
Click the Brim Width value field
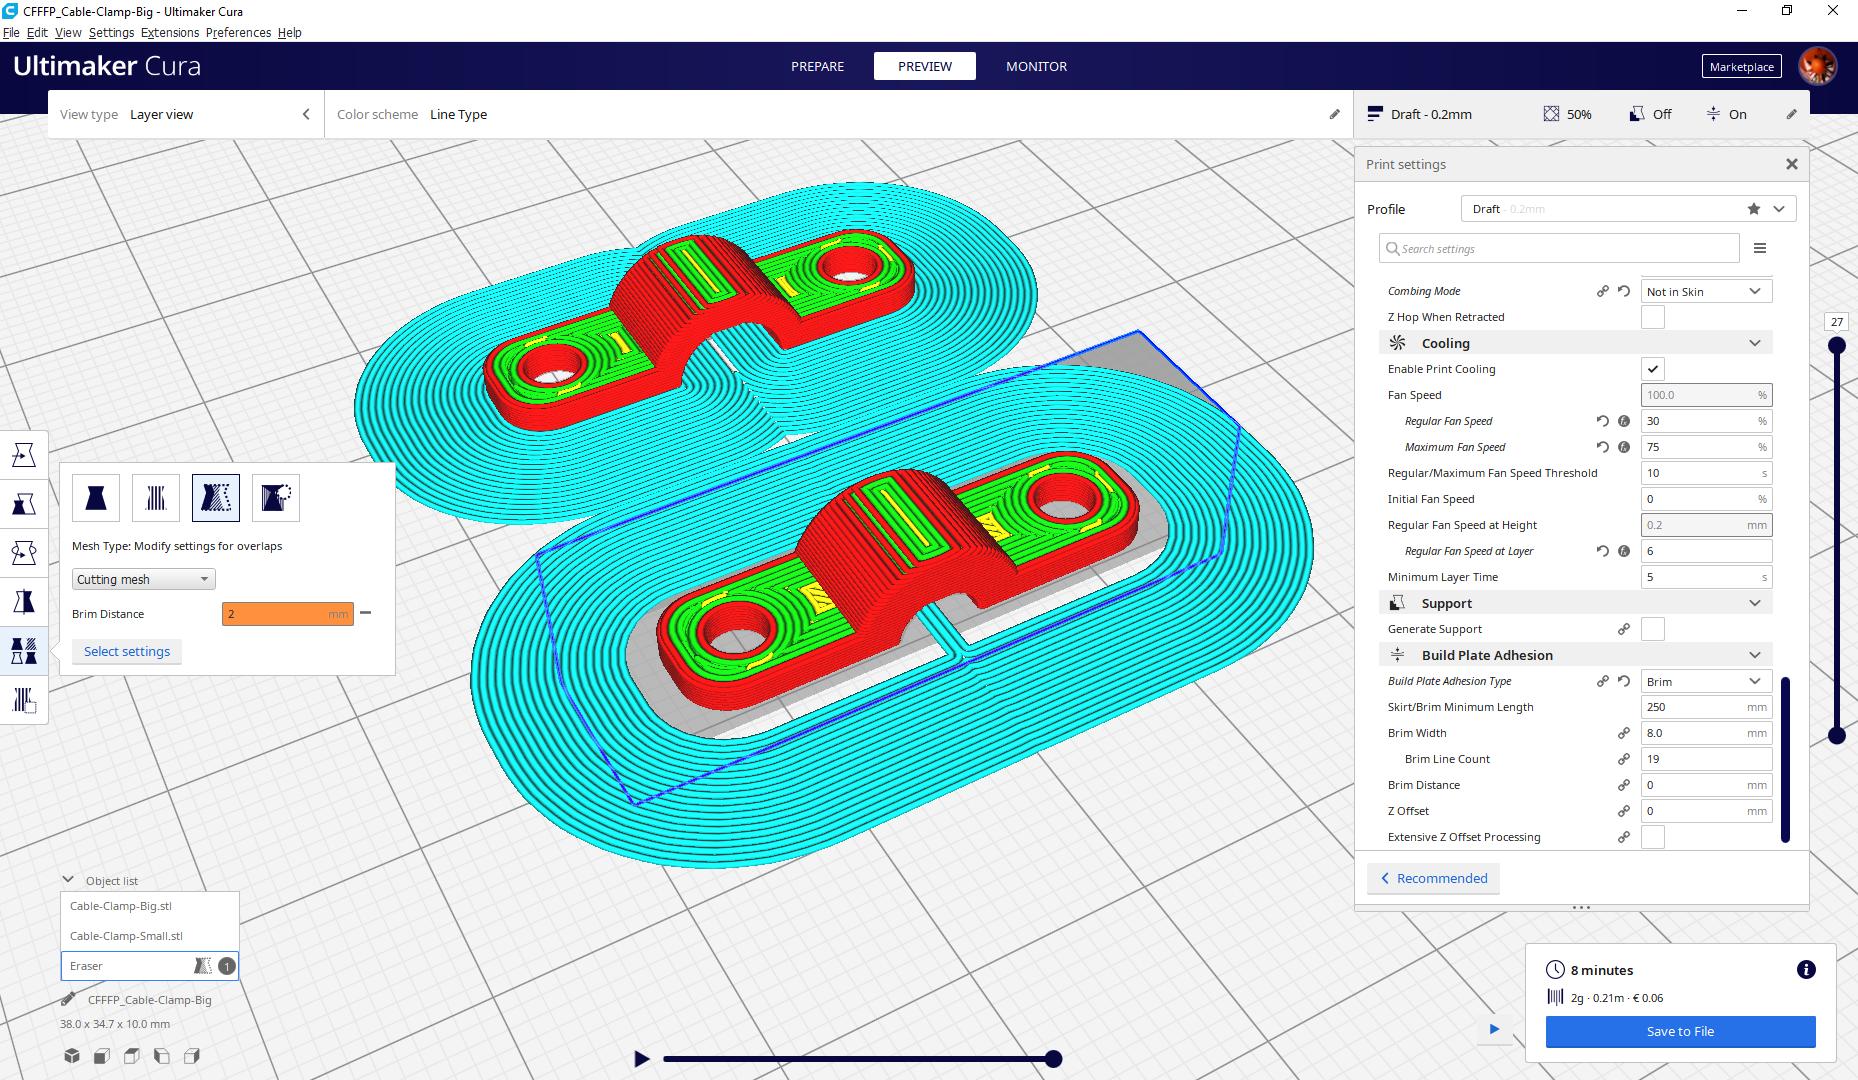1706,733
